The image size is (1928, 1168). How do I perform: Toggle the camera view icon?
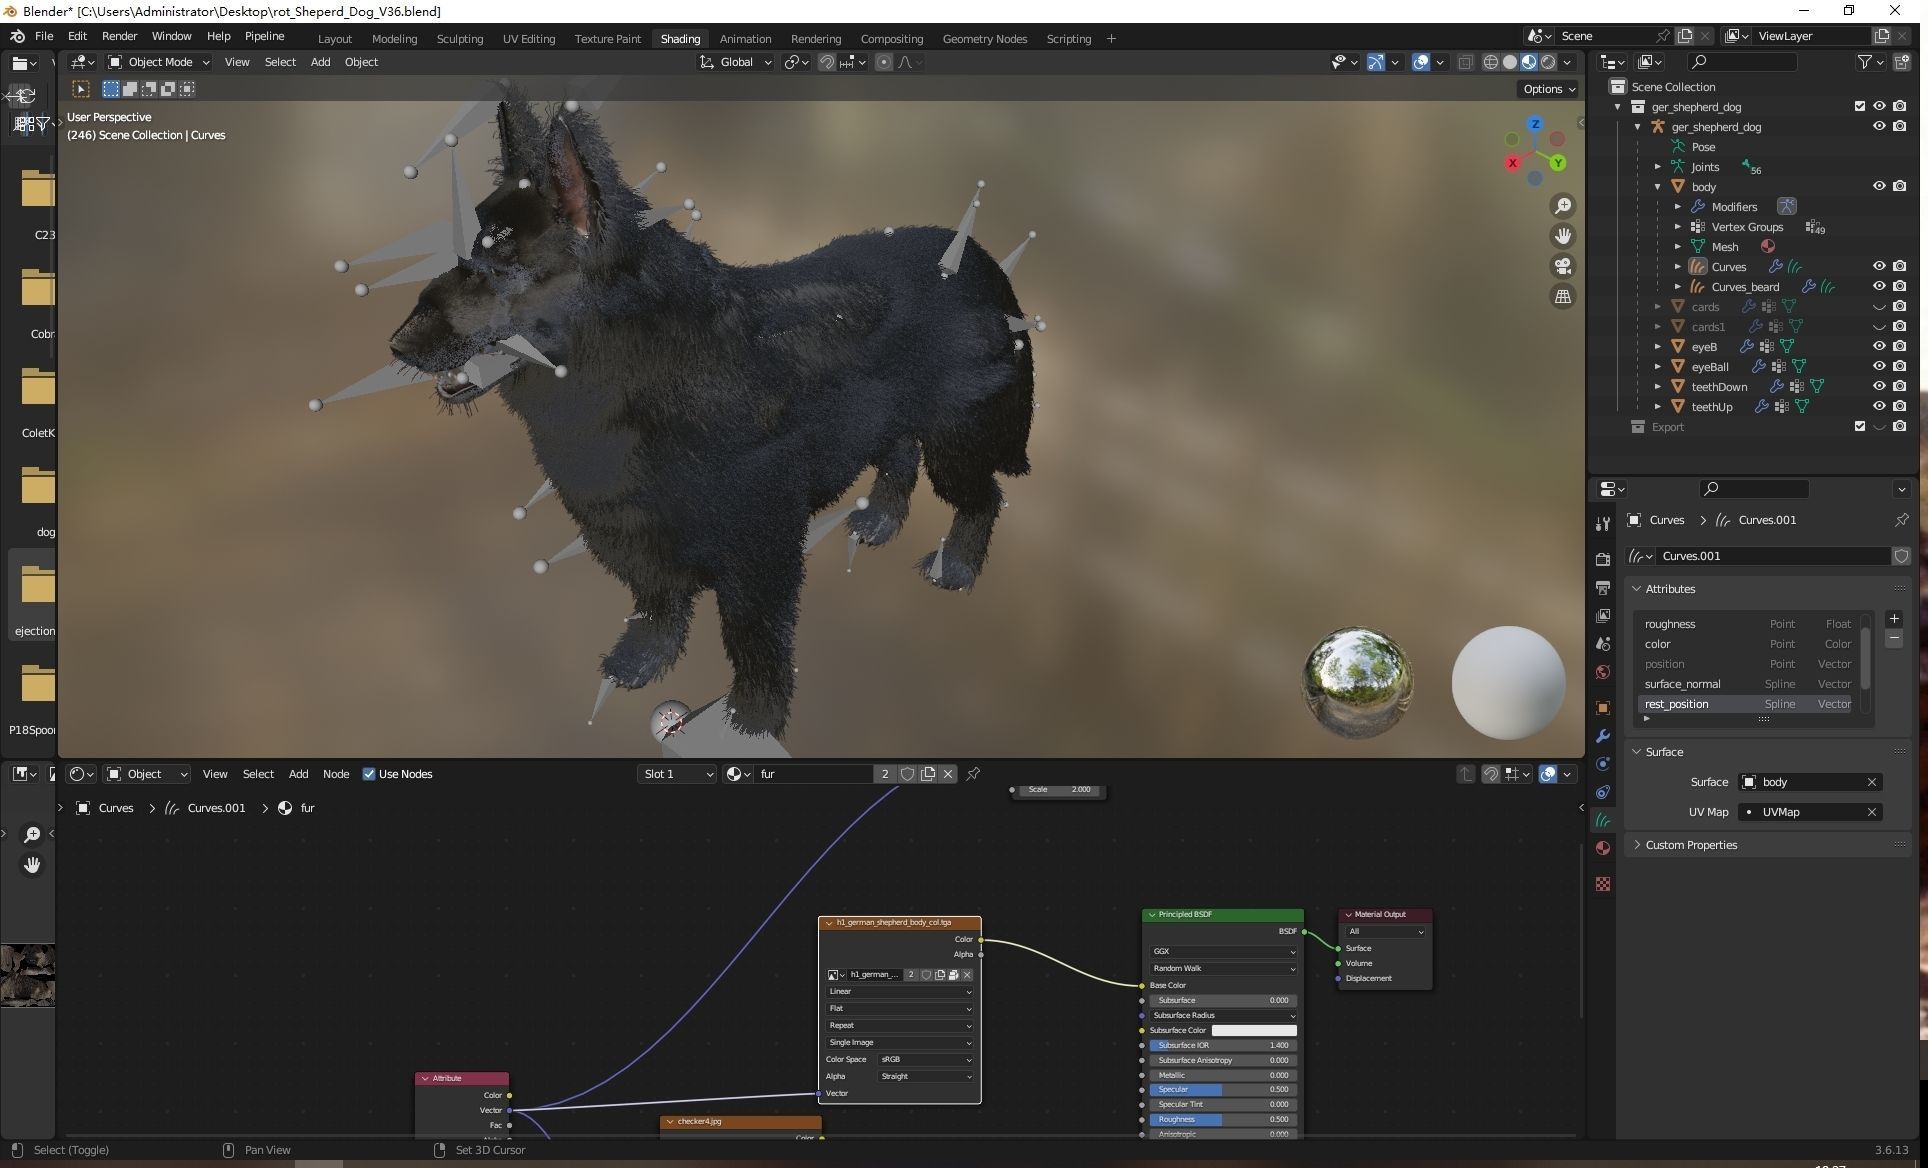(1562, 266)
